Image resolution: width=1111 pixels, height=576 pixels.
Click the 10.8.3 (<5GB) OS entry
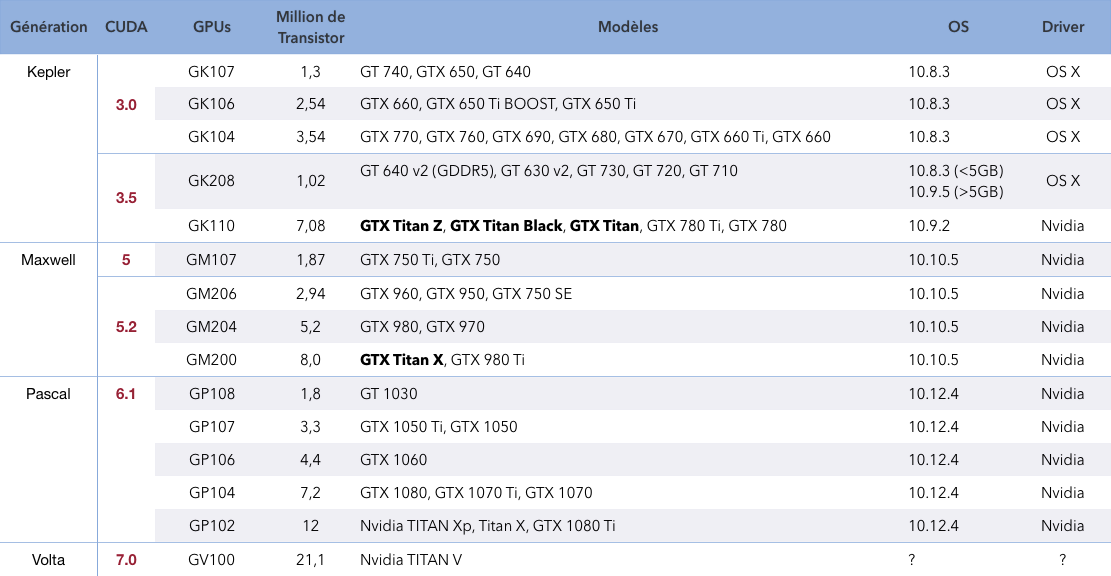point(956,171)
